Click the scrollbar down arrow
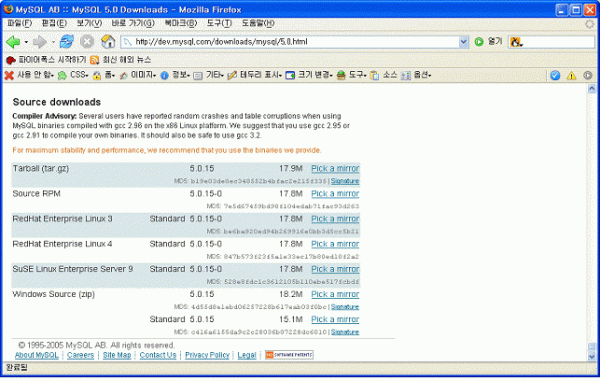The image size is (600, 381). [592, 357]
